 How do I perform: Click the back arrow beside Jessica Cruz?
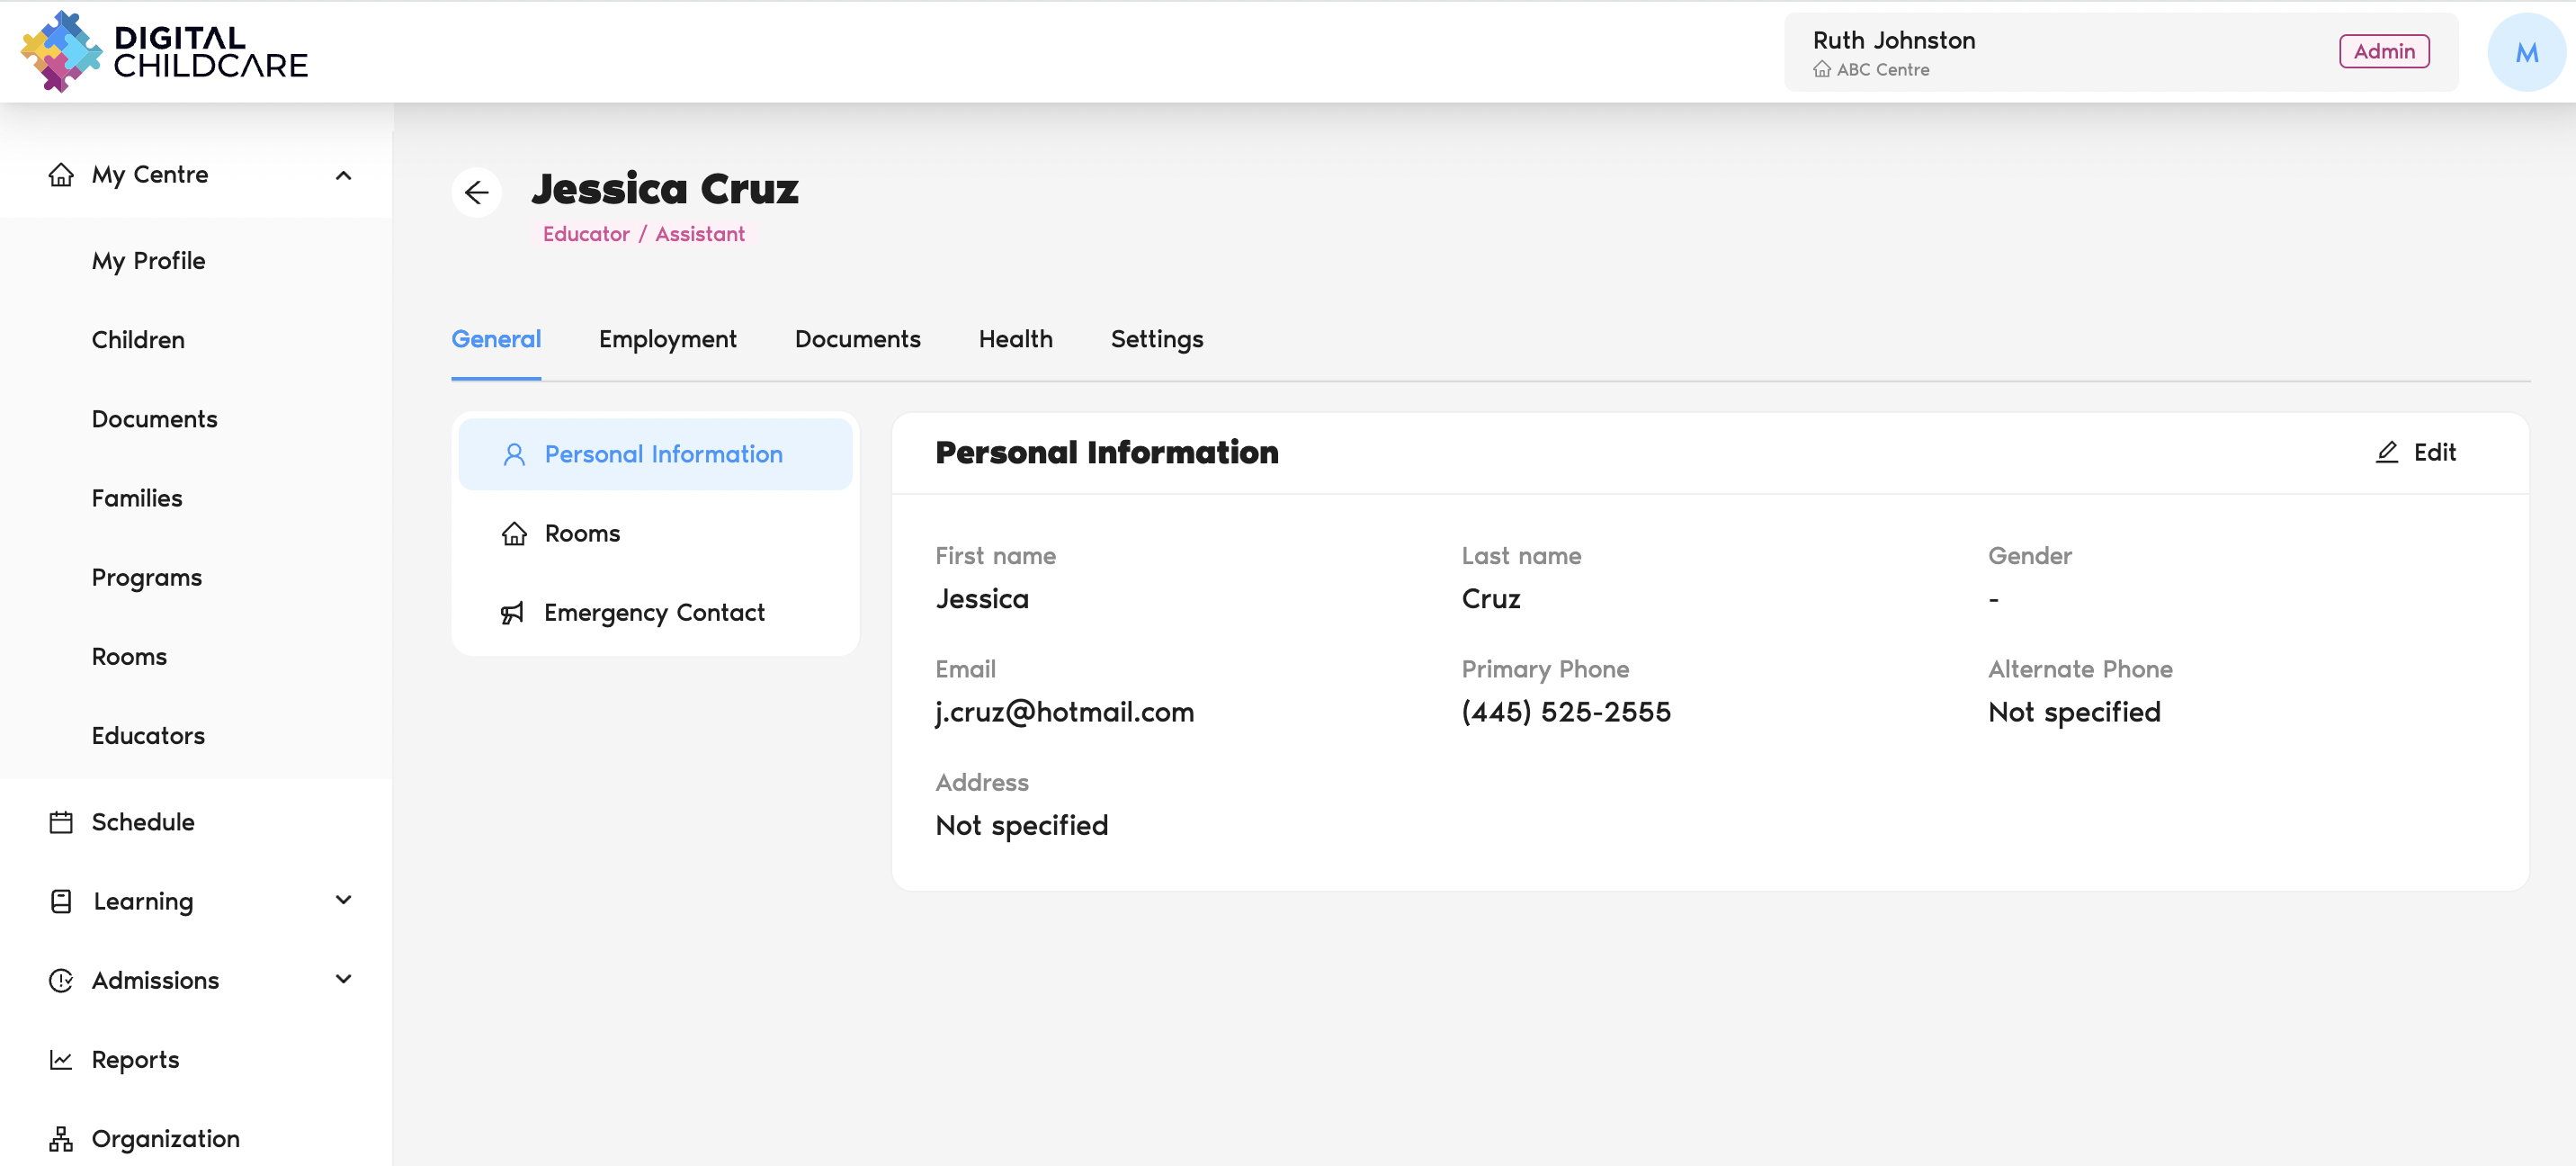(476, 192)
